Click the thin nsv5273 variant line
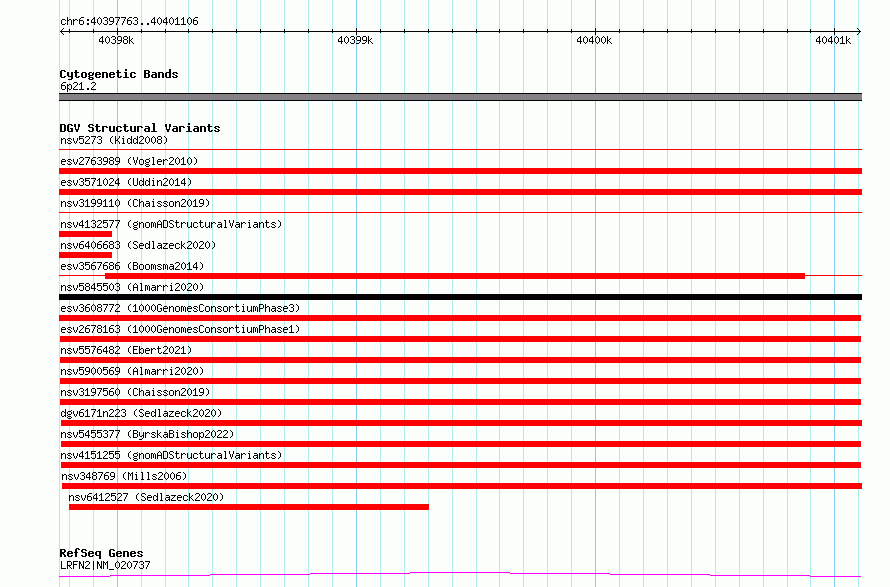 point(460,150)
